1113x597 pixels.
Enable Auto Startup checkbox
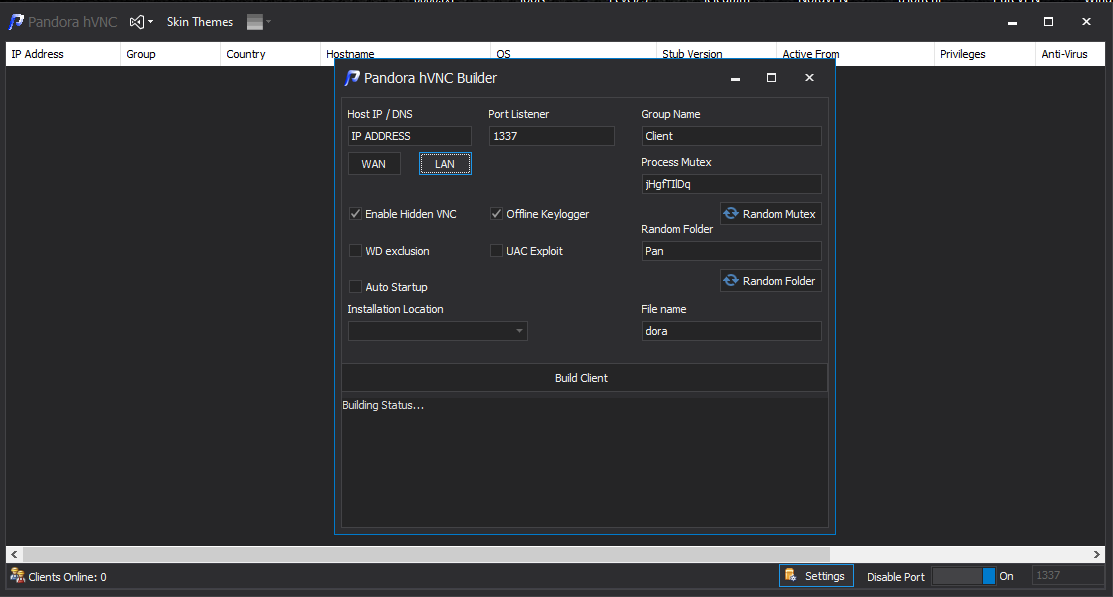355,287
